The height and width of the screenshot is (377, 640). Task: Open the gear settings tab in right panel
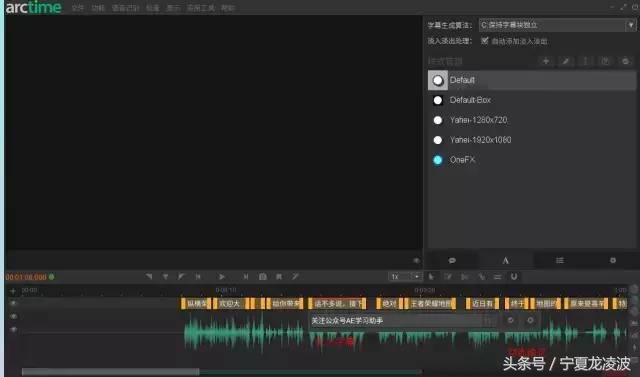point(613,260)
